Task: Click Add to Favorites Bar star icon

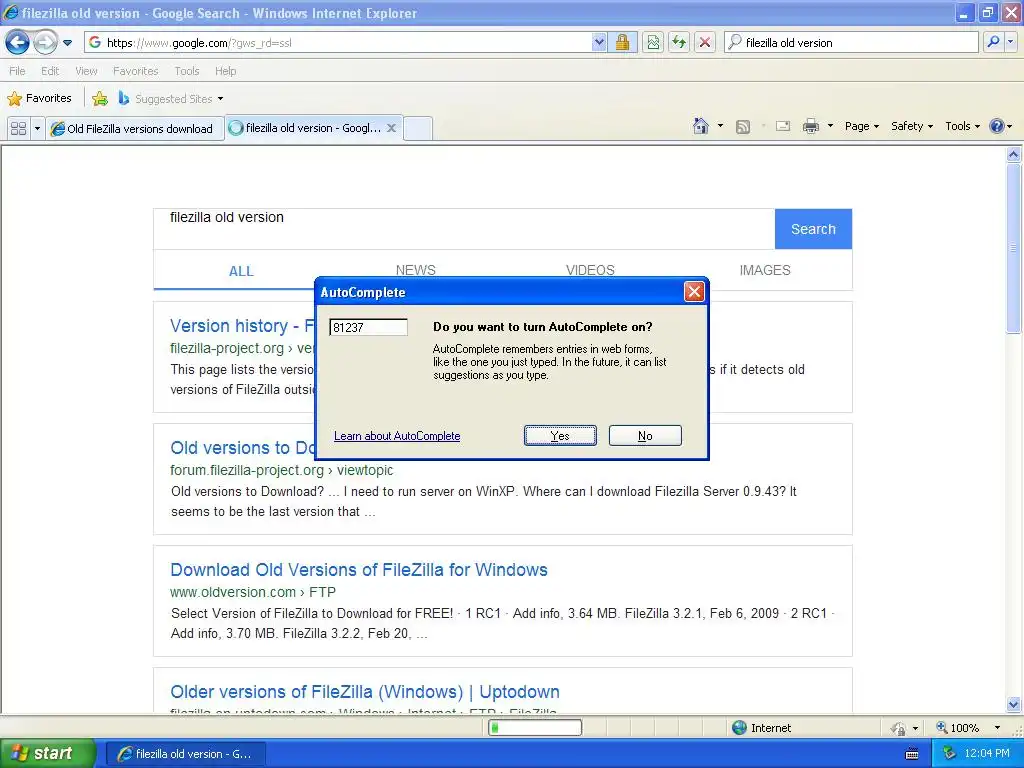Action: pos(100,99)
